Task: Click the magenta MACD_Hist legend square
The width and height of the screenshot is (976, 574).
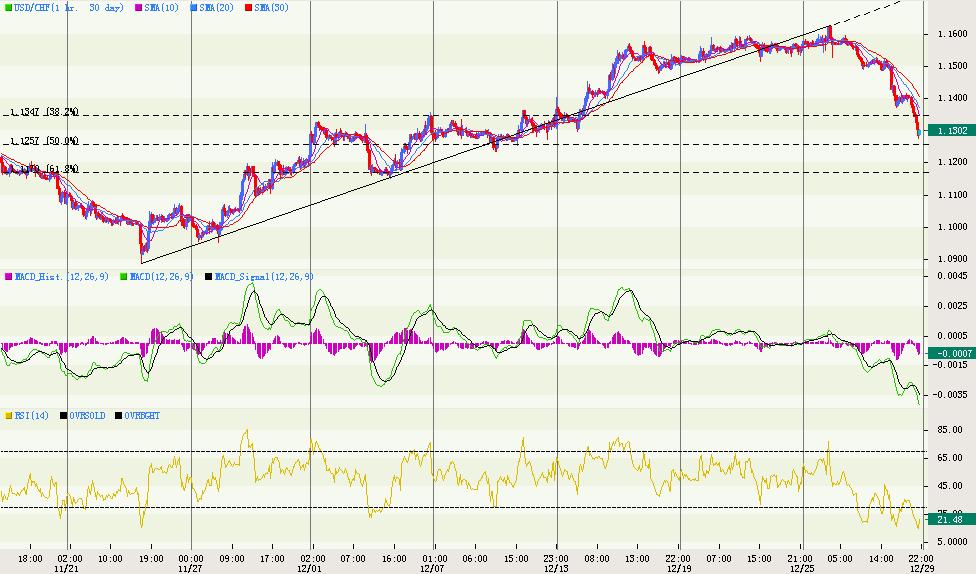Action: 9,276
